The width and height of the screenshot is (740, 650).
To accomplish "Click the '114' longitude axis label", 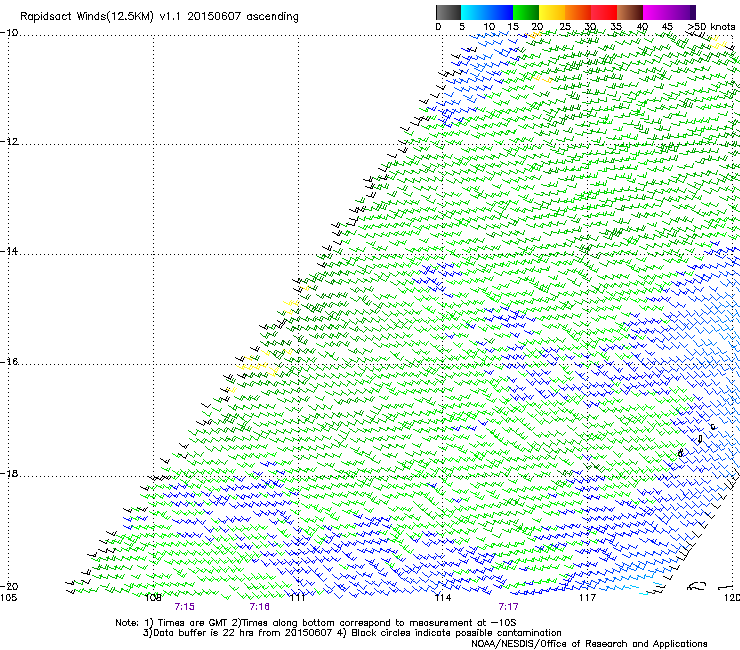I will click(x=443, y=598).
